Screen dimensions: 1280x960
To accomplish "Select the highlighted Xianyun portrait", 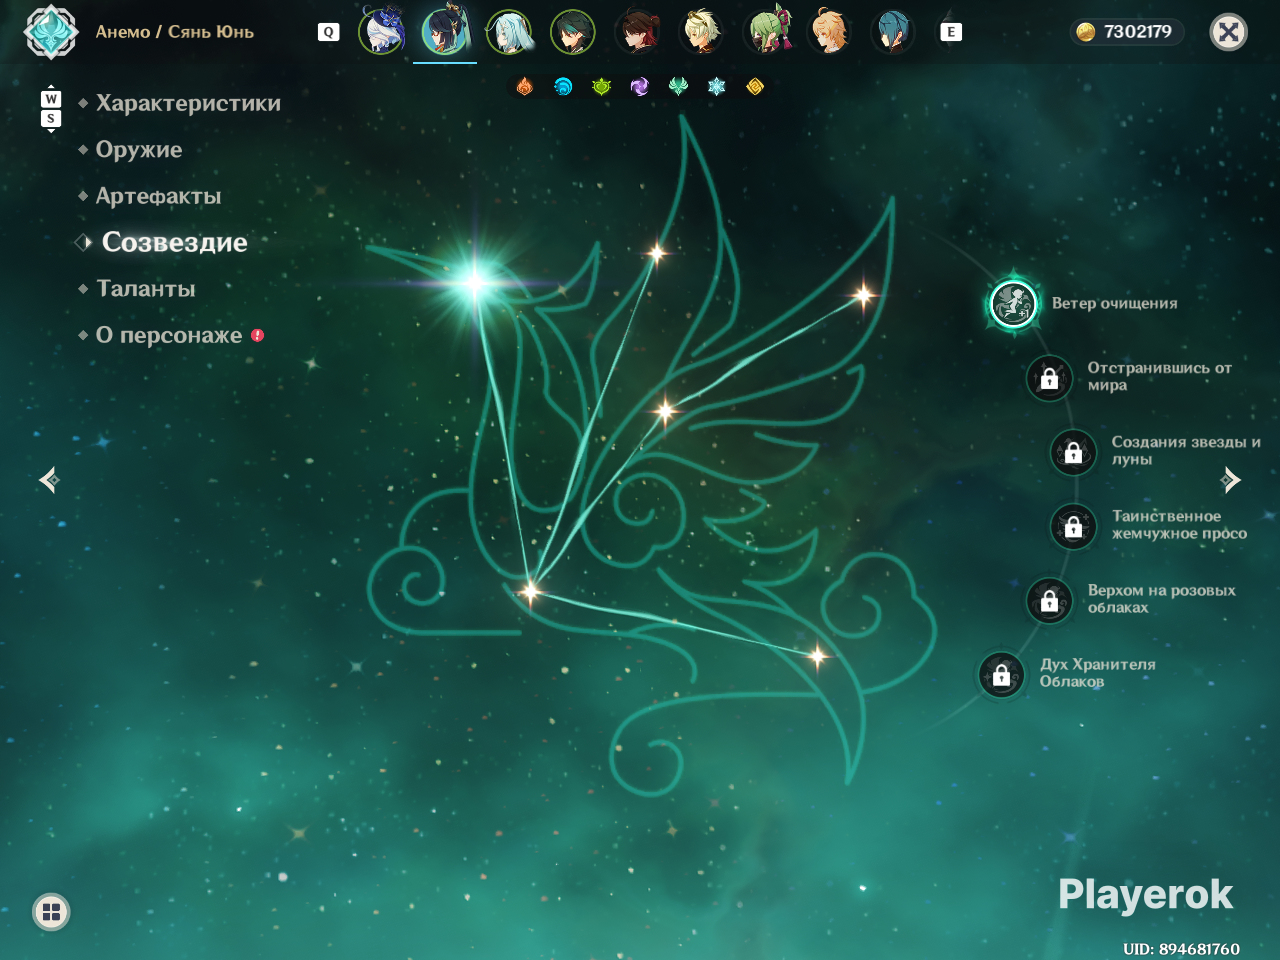I will (x=445, y=31).
